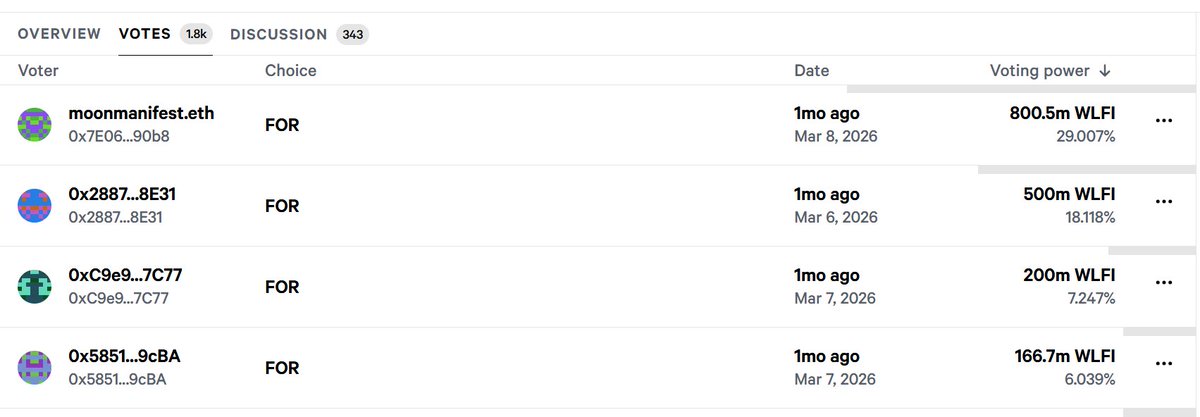Viewport: 1200px width, 417px height.
Task: Click the Date column header
Action: coord(811,71)
